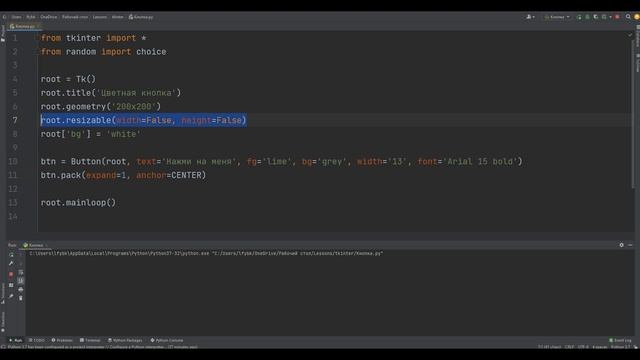Click anchor=CENTER on line 11
Screen dimensions: 640x360
click(x=171, y=175)
